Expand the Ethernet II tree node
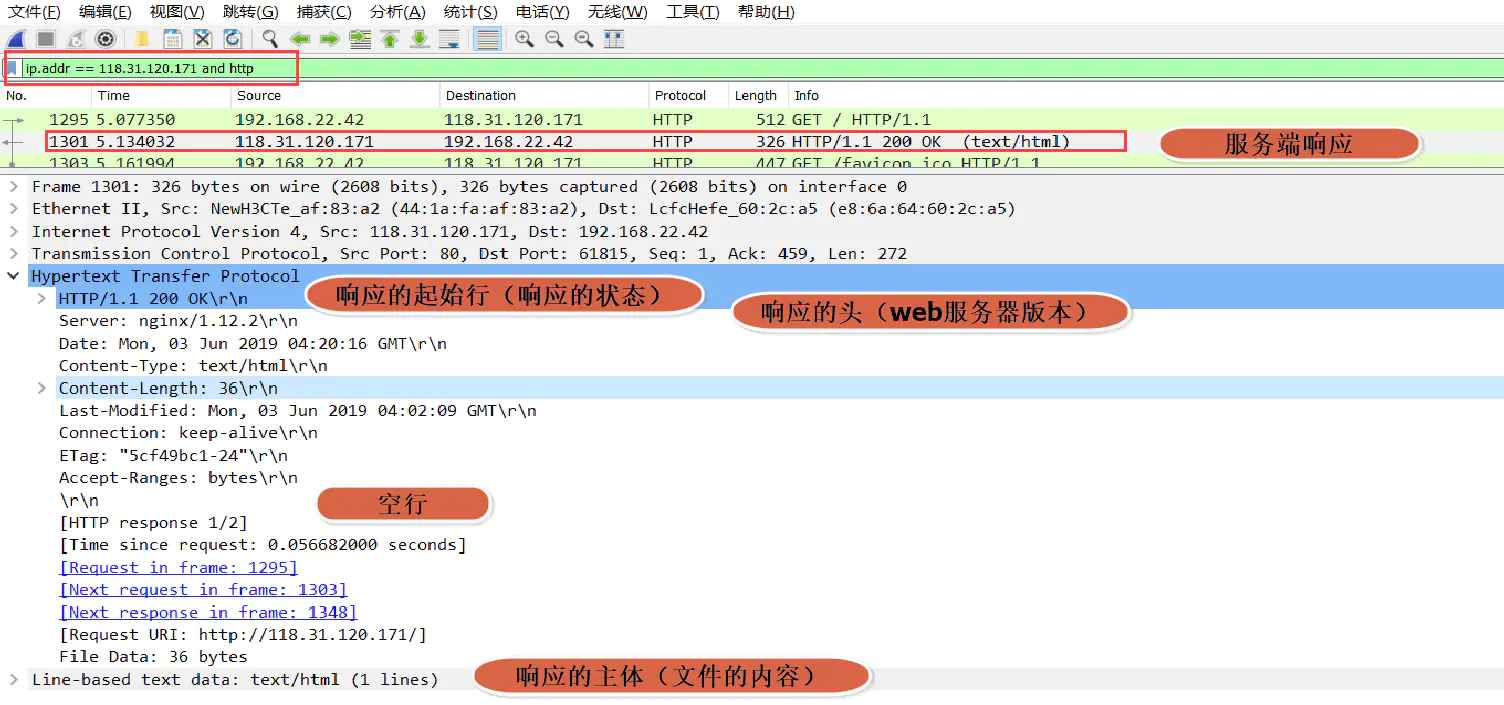Image resolution: width=1504 pixels, height=705 pixels. [13, 209]
